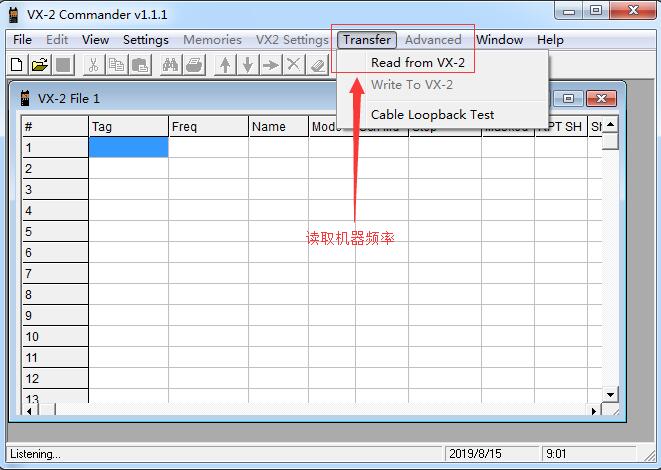Image resolution: width=661 pixels, height=470 pixels.
Task: Click the Freq column header
Action: coord(207,127)
